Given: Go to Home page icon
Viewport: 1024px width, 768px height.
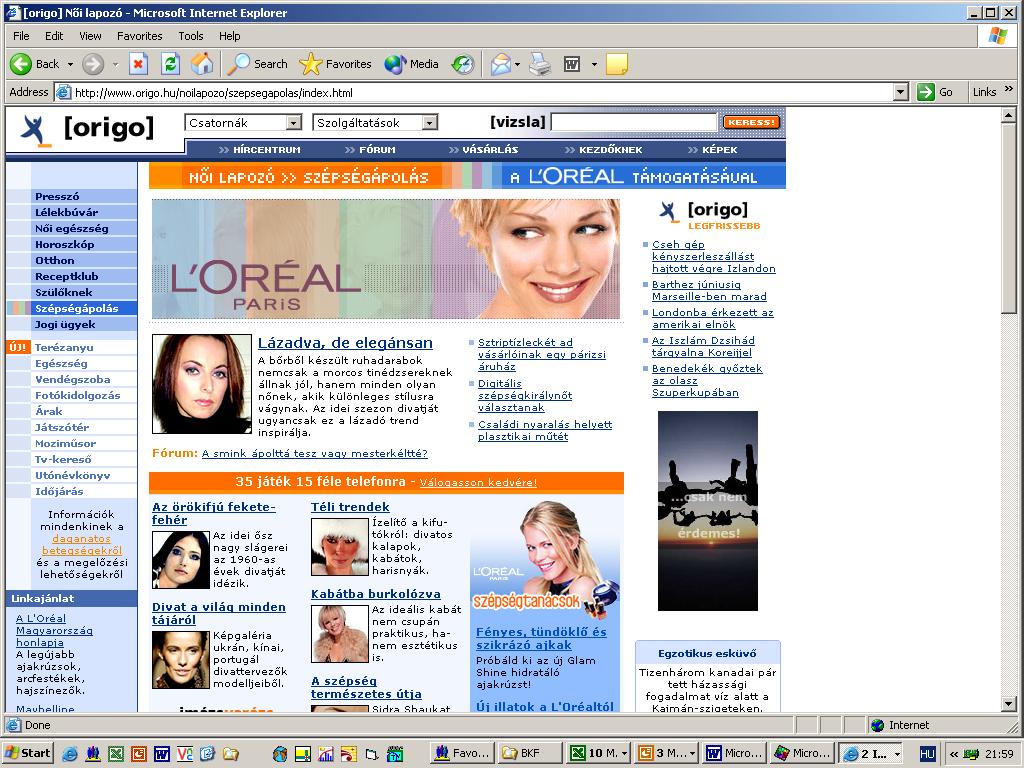Looking at the screenshot, I should point(202,64).
